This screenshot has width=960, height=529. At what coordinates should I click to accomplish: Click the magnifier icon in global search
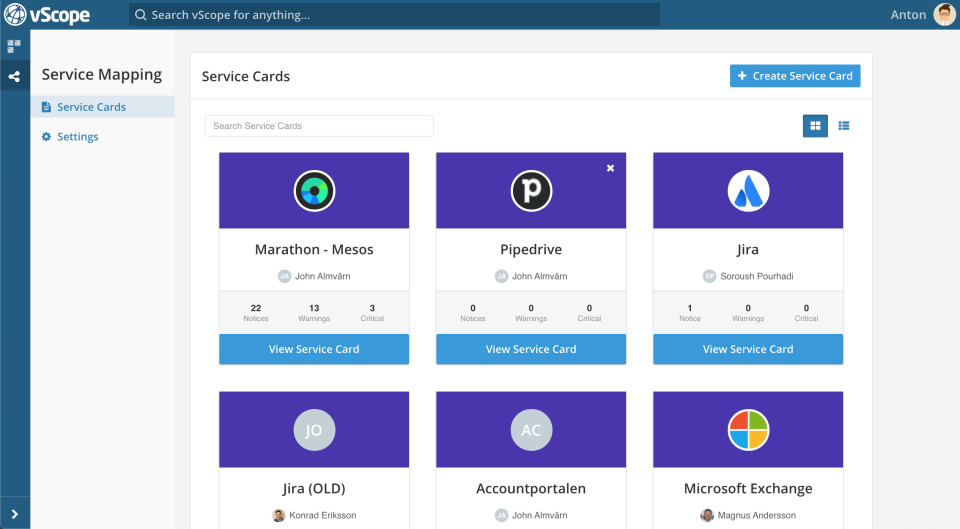pyautogui.click(x=141, y=15)
